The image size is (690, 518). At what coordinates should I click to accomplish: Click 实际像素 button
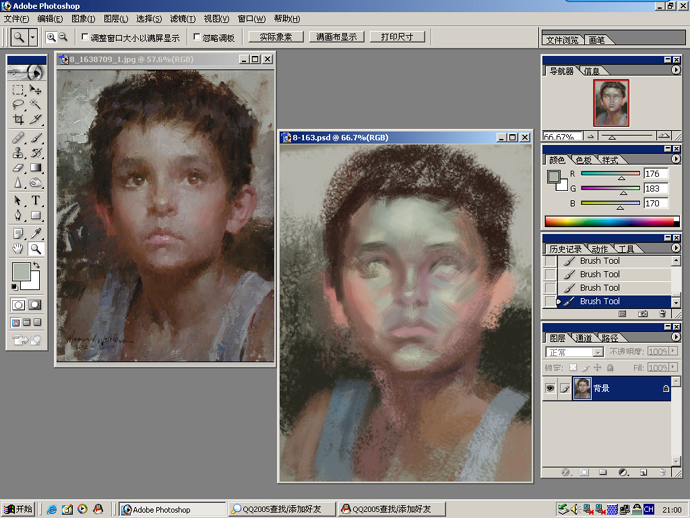(276, 37)
